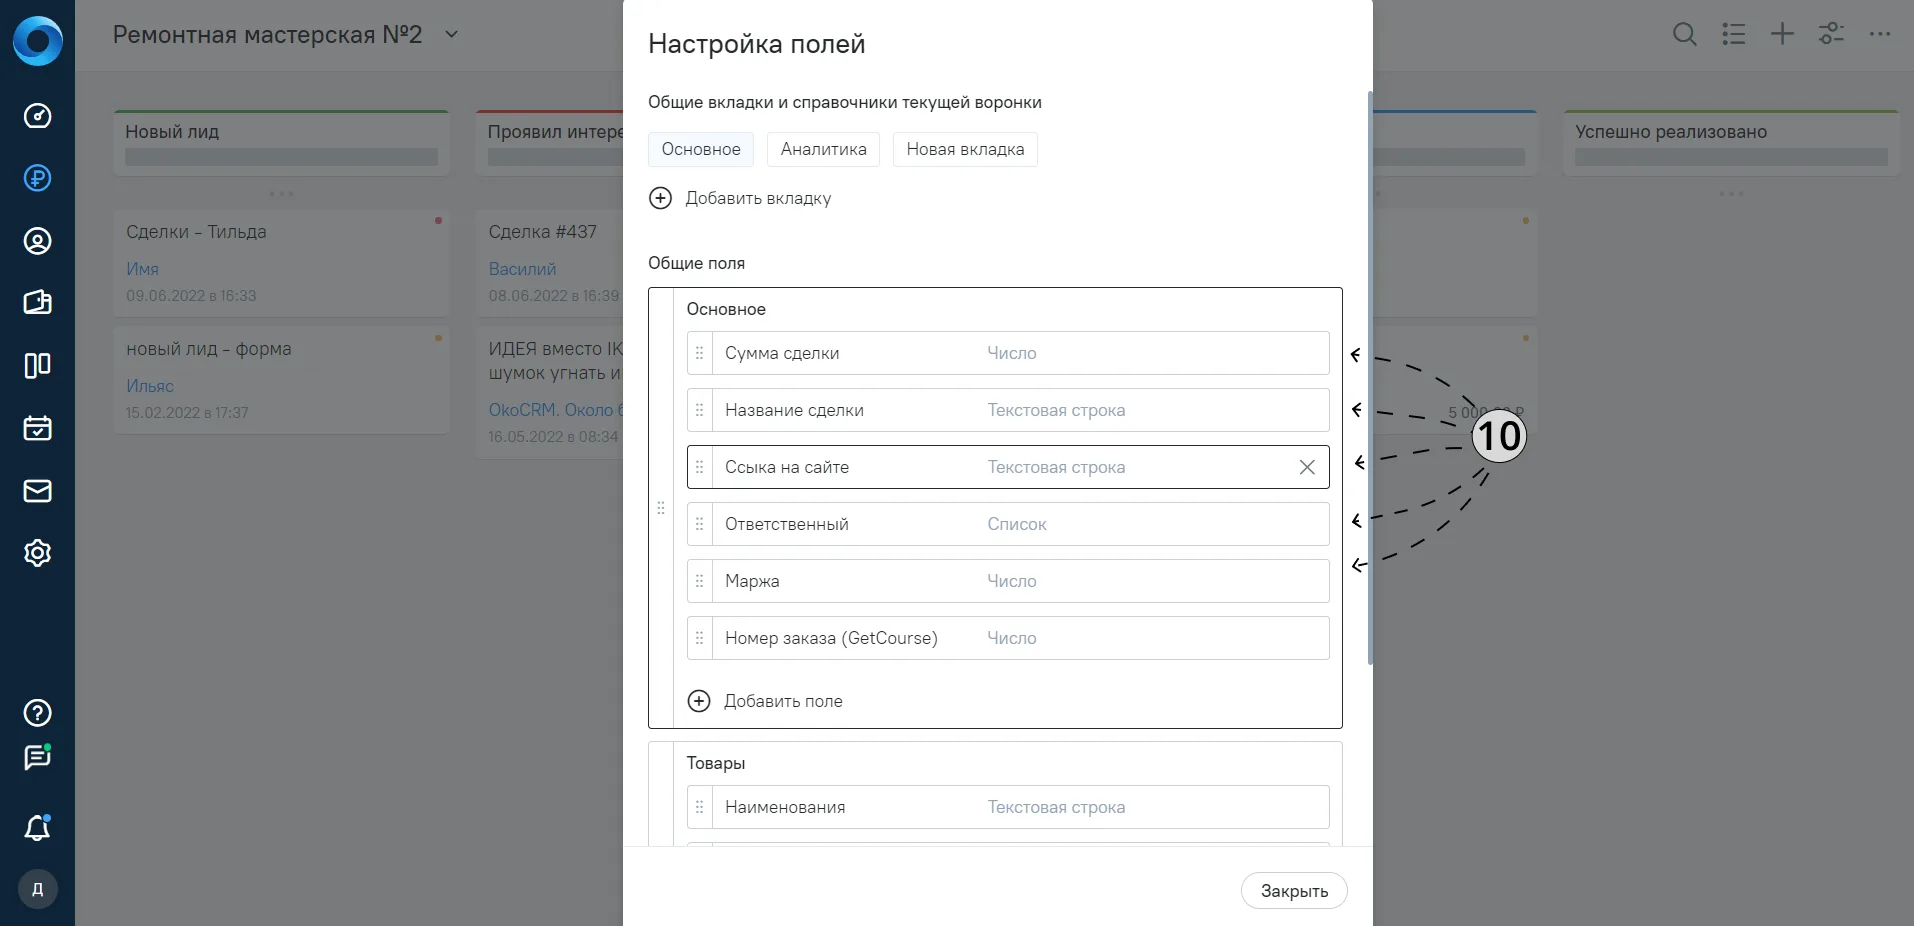This screenshot has width=1914, height=926.
Task: Open the Сделка #437 deal card
Action: tap(549, 263)
